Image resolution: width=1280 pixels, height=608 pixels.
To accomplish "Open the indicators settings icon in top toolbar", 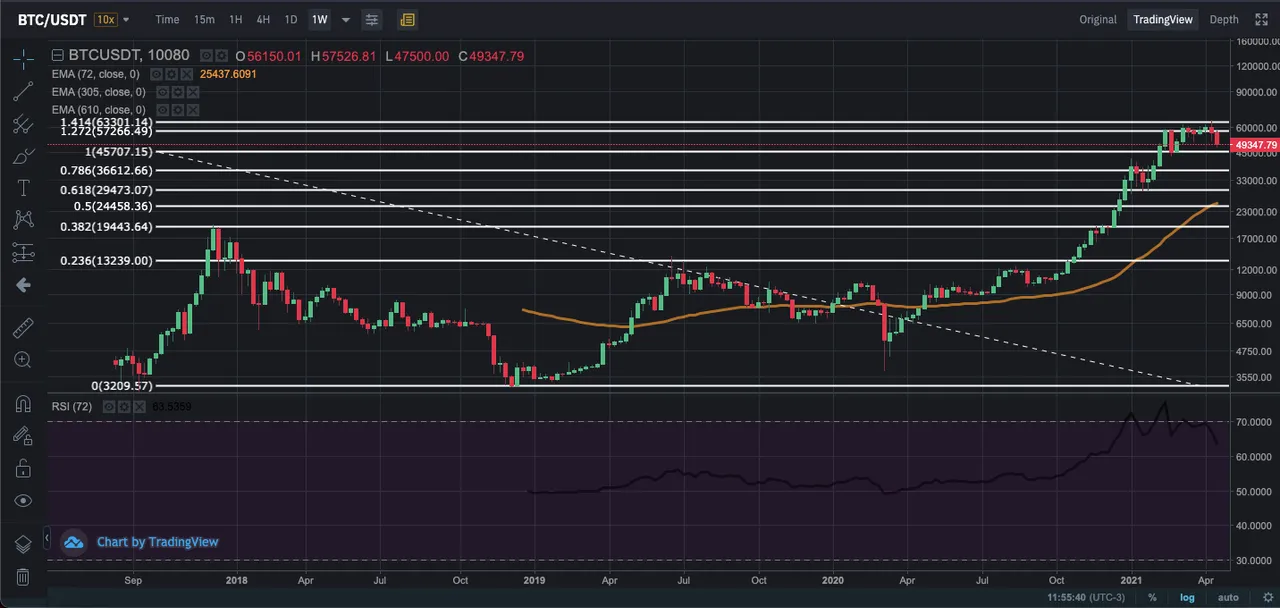I will [x=371, y=19].
